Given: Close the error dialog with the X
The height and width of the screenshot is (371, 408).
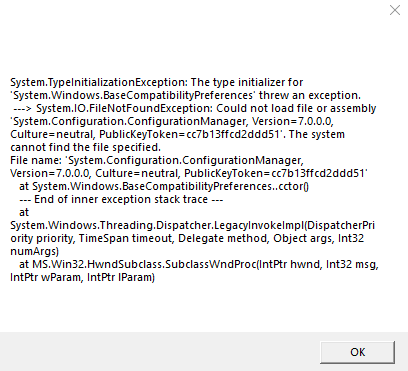Looking at the screenshot, I should click(395, 10).
